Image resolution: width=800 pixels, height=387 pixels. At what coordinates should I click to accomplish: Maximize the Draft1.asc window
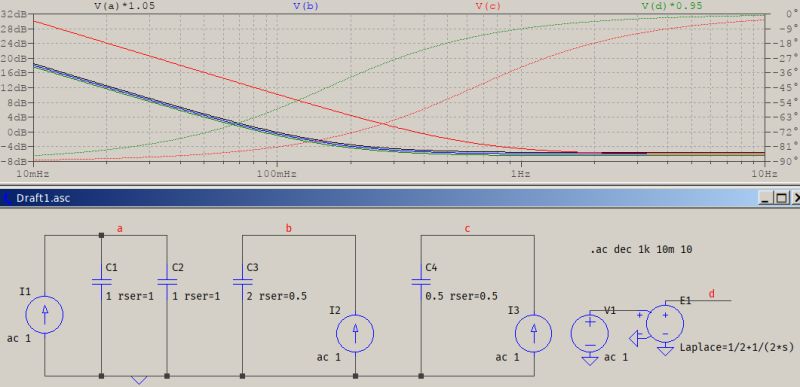point(781,198)
